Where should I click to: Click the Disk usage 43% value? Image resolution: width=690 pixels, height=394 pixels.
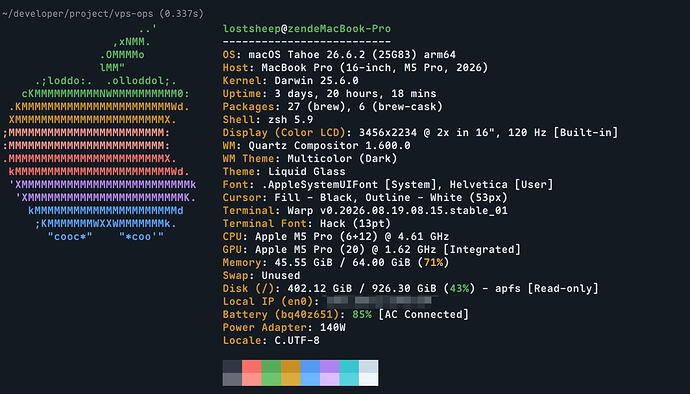[459, 288]
